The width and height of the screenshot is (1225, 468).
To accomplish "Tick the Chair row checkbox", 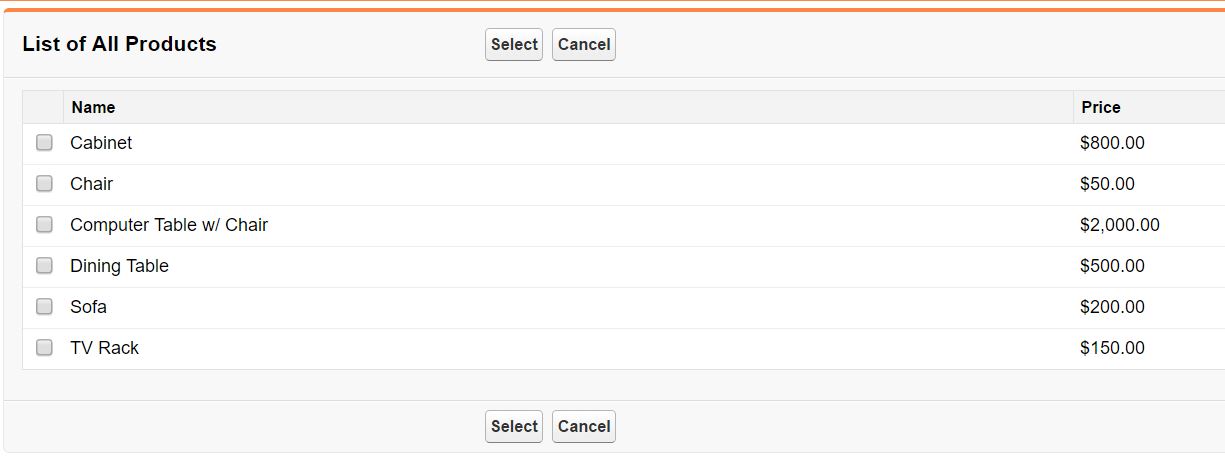I will click(x=44, y=184).
